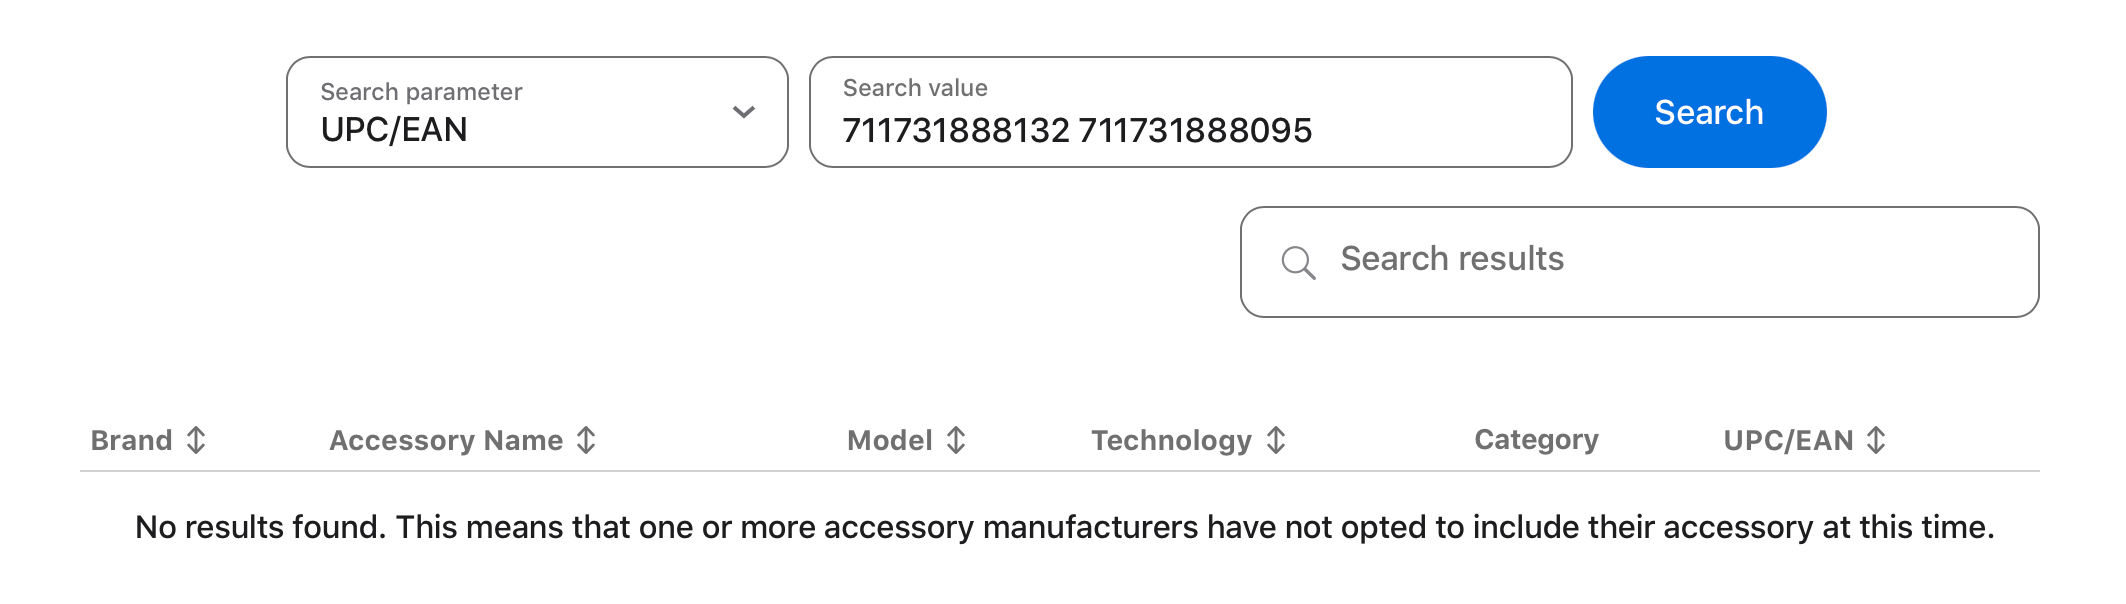The width and height of the screenshot is (2126, 604).
Task: Expand the Search parameter dropdown chevron
Action: pos(743,112)
